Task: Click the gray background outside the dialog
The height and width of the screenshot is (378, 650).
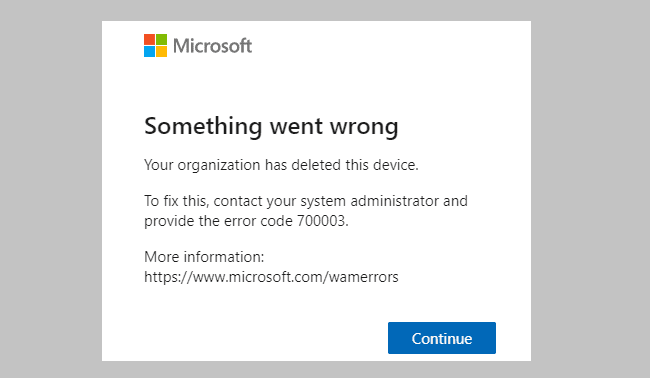Action: [50, 187]
